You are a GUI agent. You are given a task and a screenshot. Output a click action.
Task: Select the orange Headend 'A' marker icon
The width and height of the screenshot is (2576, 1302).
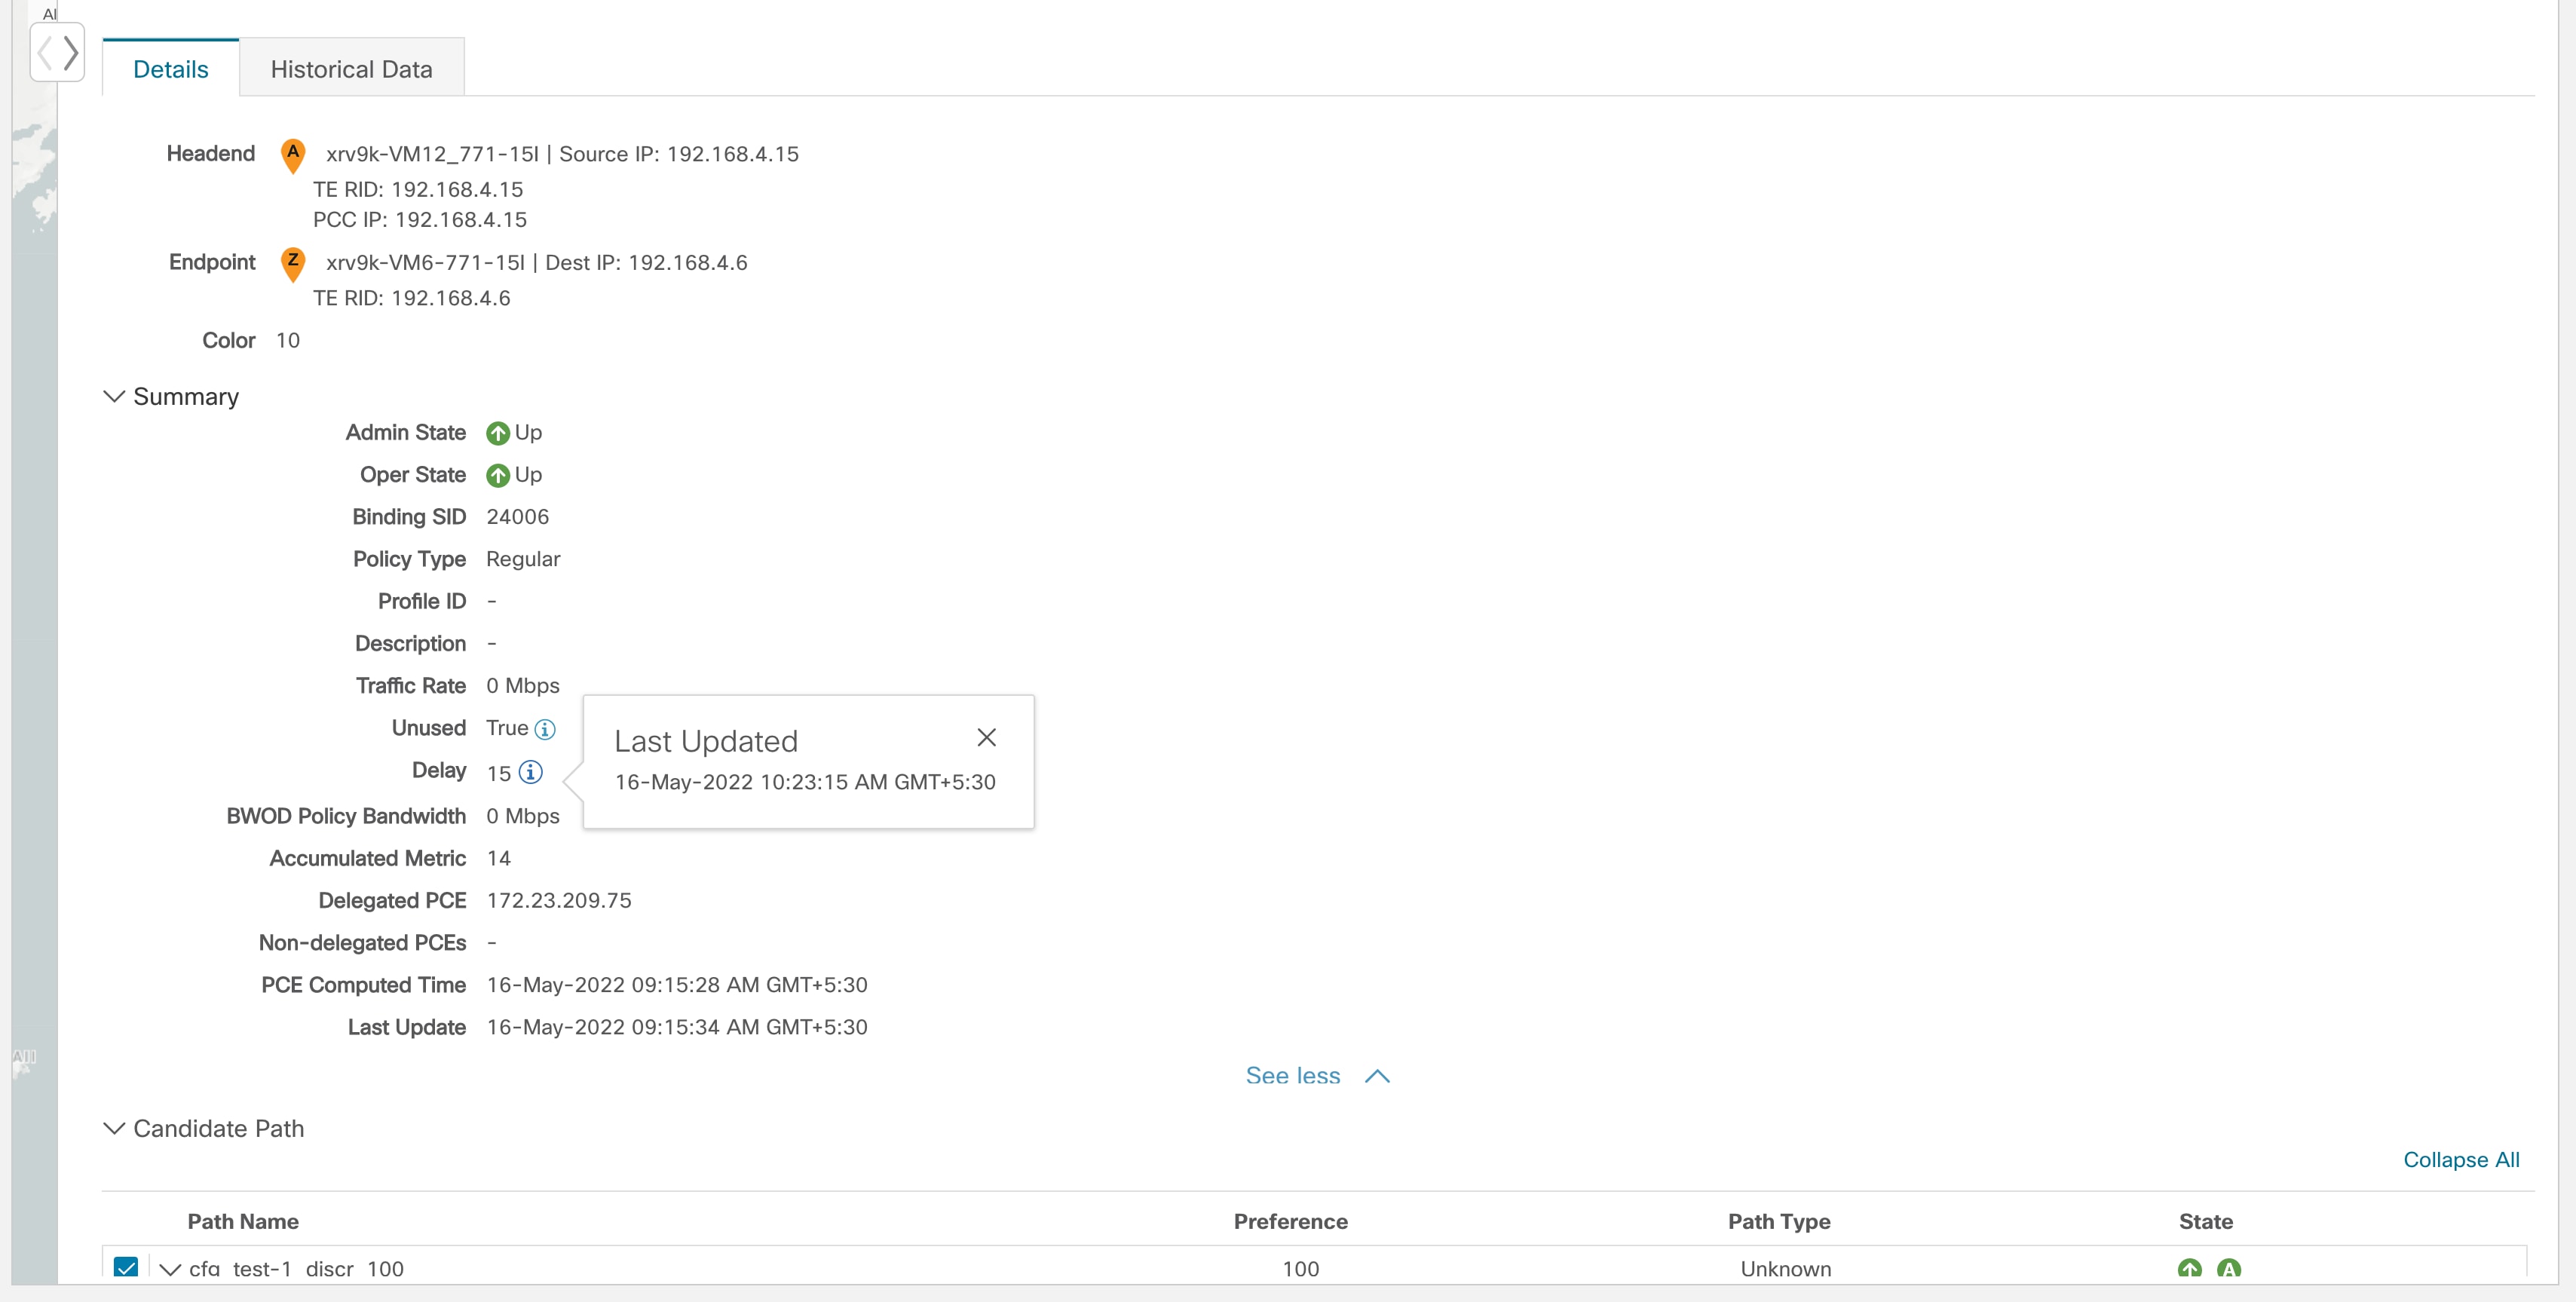[x=292, y=155]
